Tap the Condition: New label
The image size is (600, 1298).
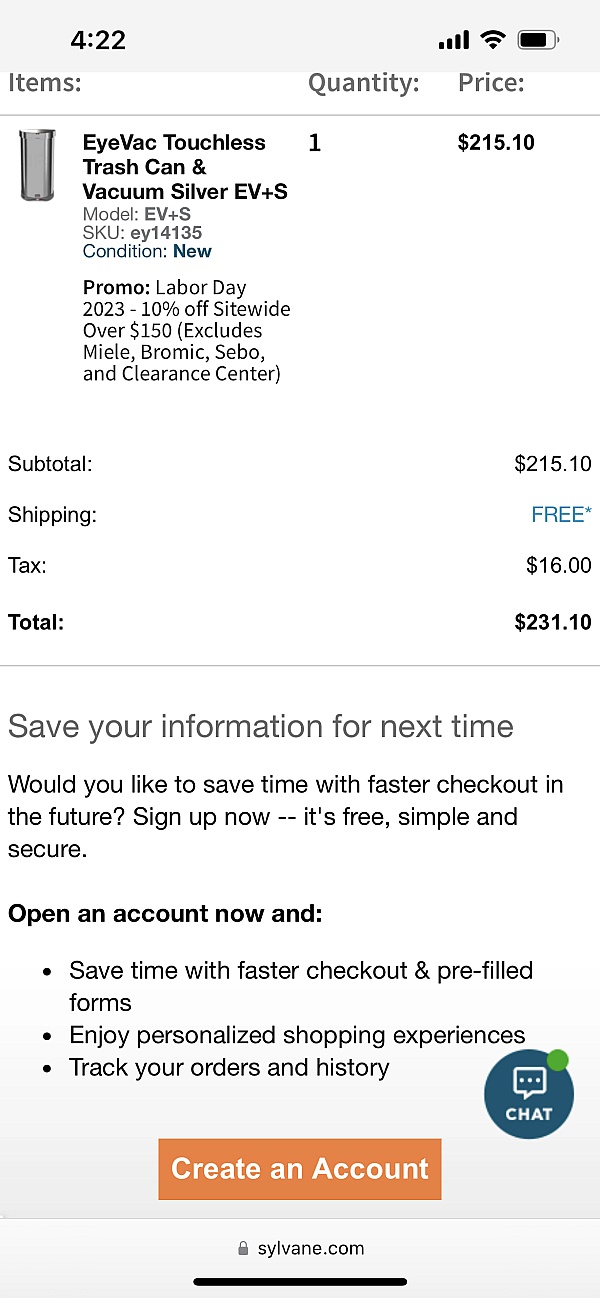[147, 252]
